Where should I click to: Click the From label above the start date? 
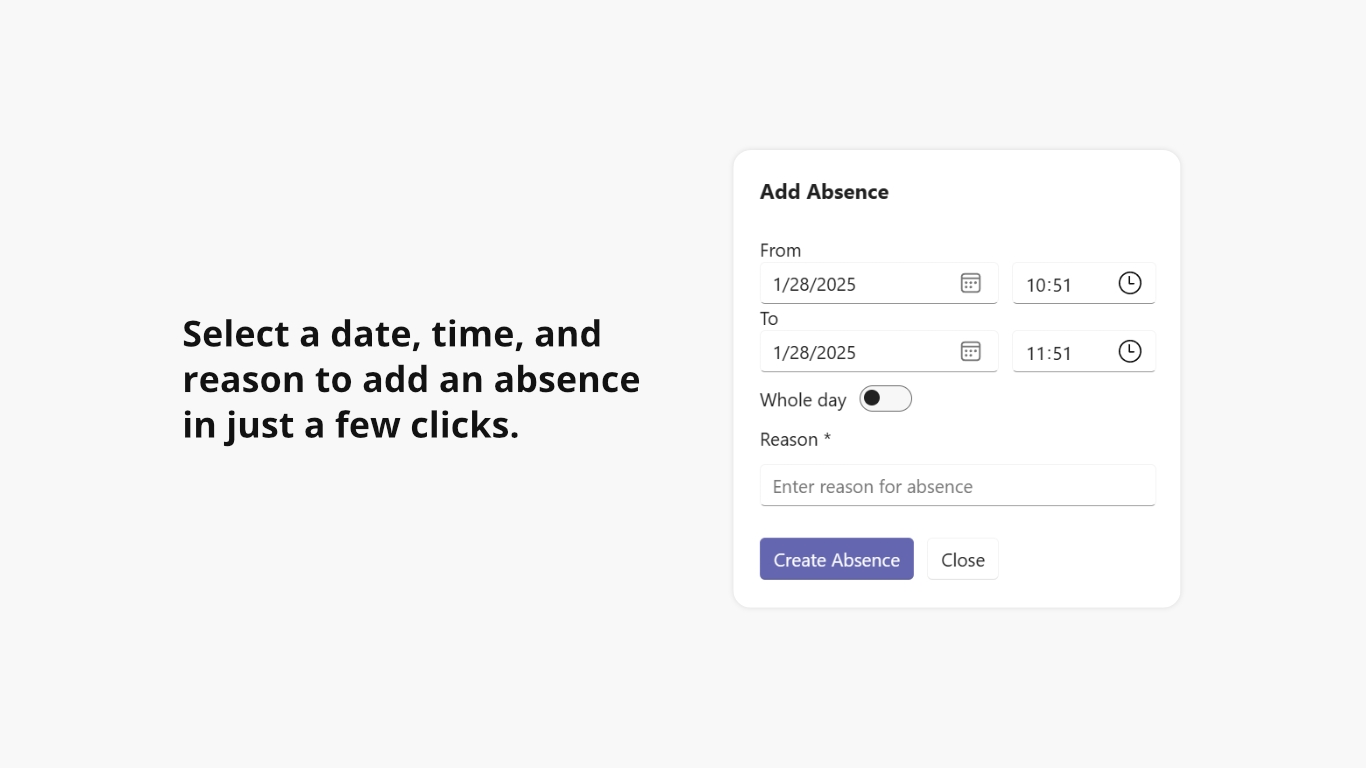(780, 250)
